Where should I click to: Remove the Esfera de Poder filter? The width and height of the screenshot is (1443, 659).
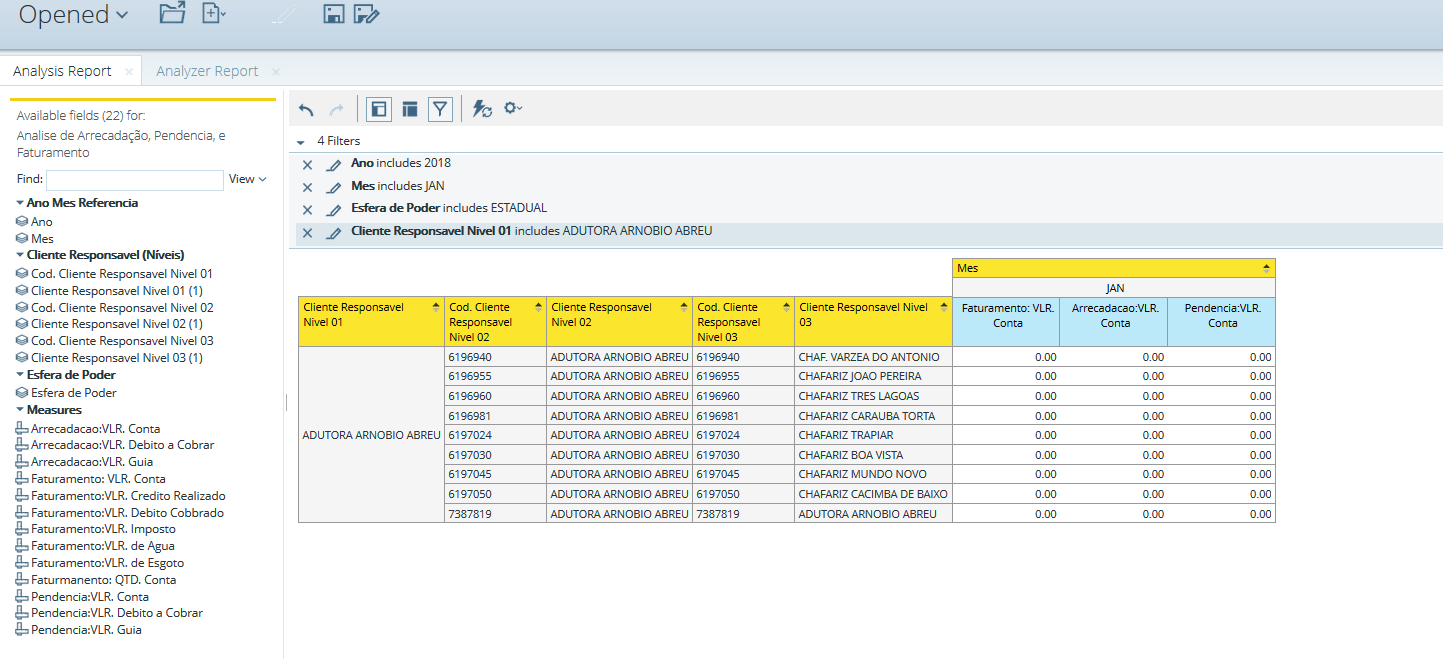pos(308,210)
